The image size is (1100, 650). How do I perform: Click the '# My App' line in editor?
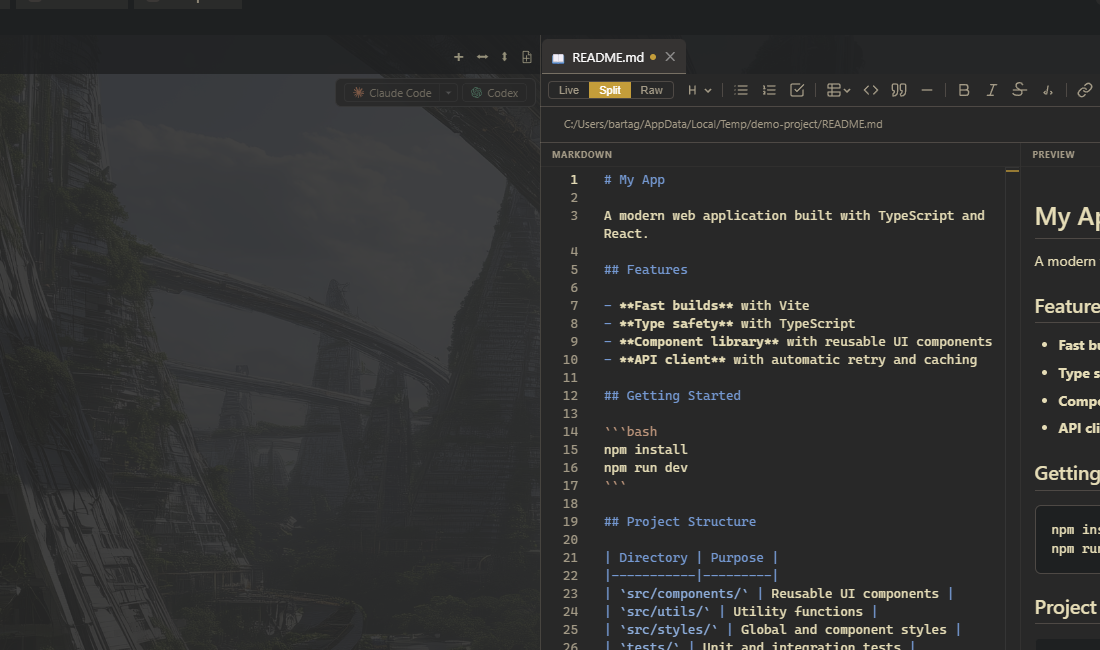click(634, 180)
